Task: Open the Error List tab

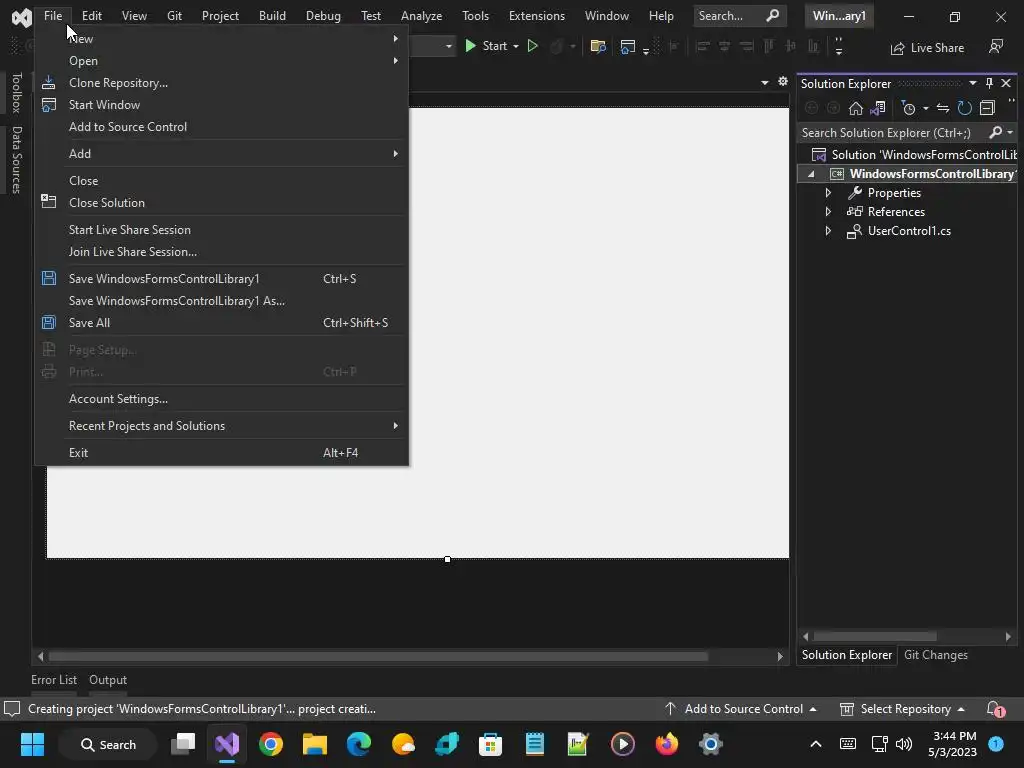Action: [x=54, y=680]
